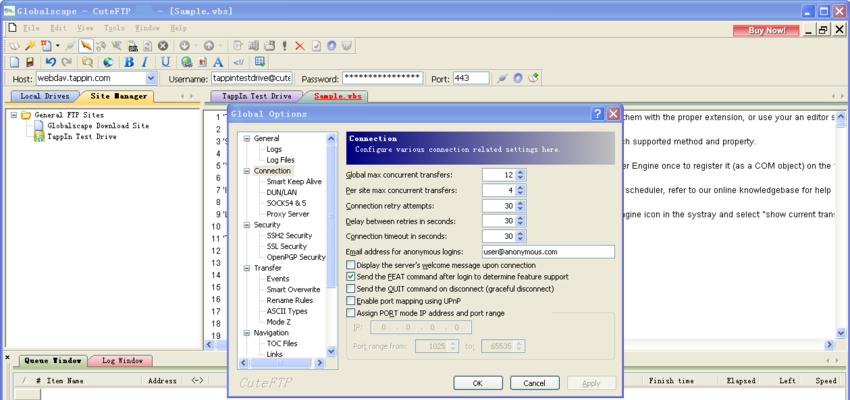Click the exclamation mark toolbar icon
This screenshot has width=850, height=400.
click(x=285, y=46)
